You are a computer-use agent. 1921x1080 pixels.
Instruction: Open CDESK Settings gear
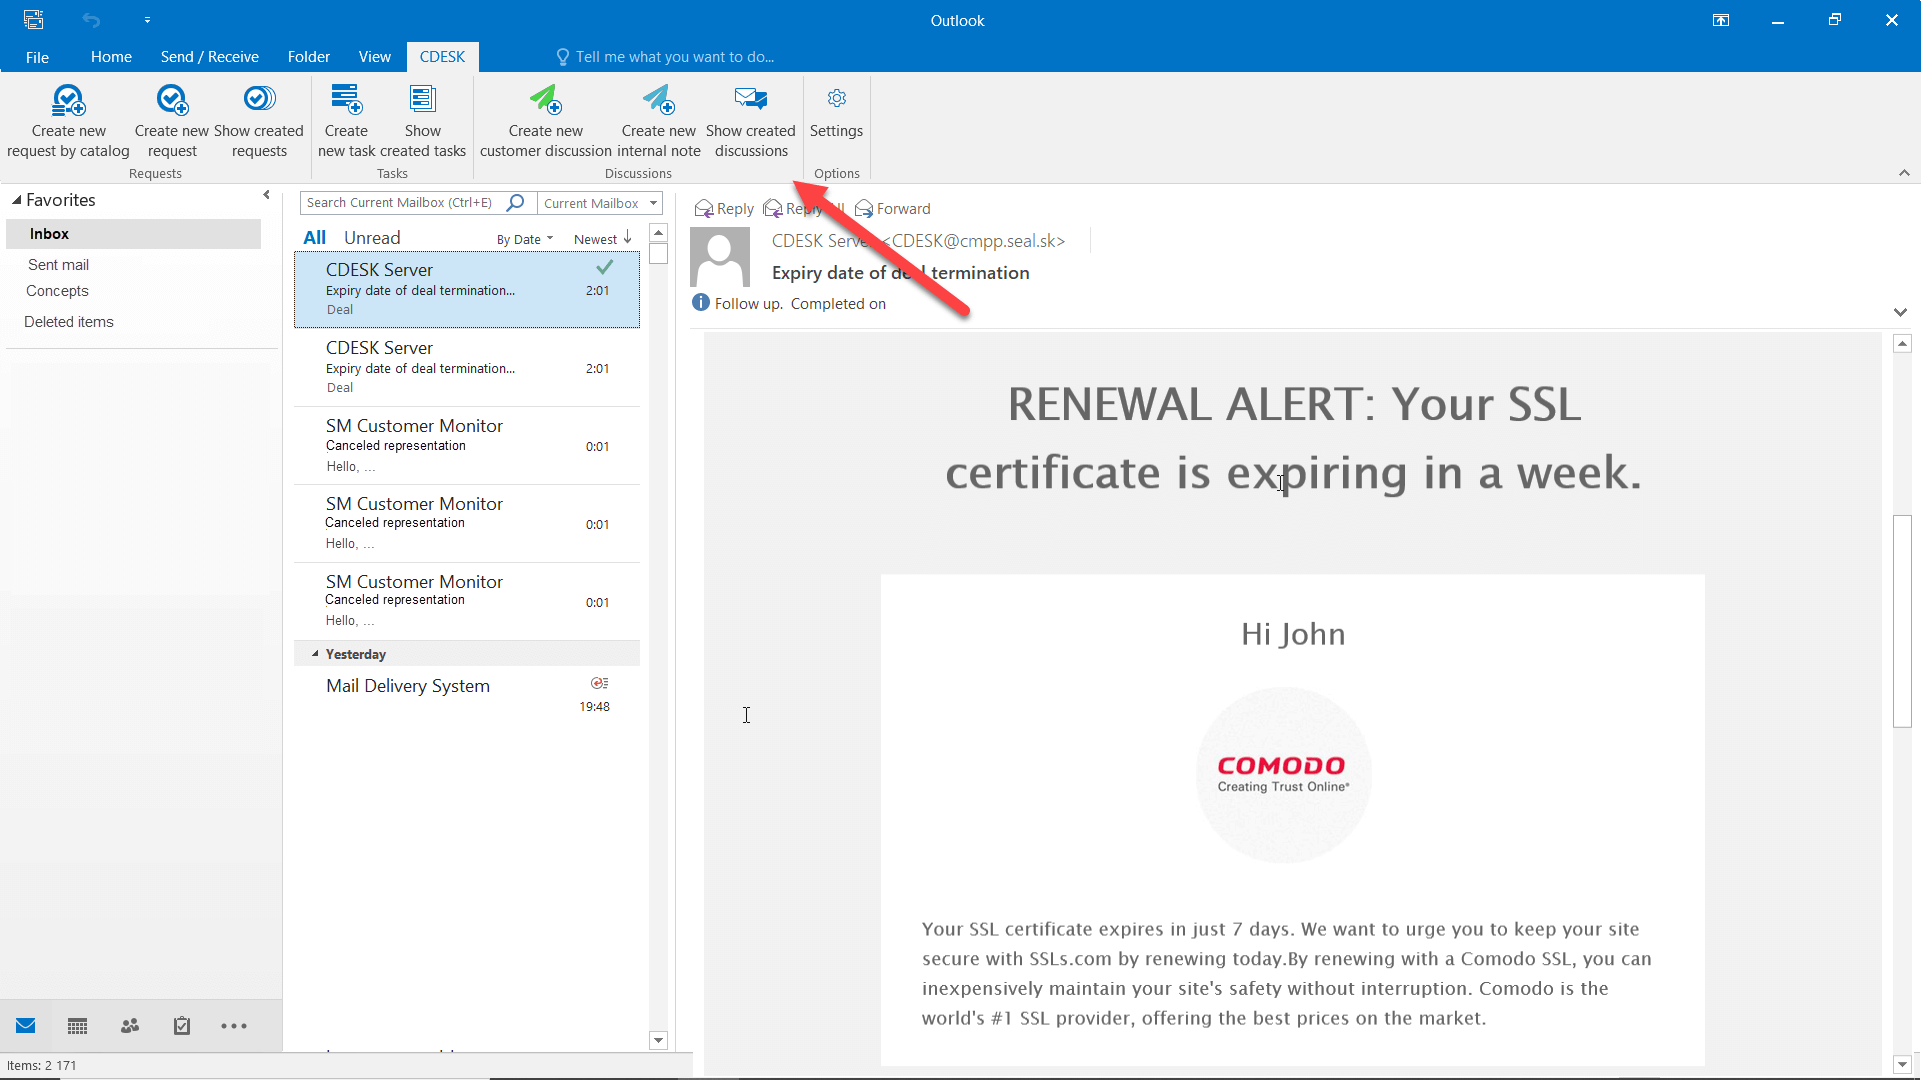837,98
